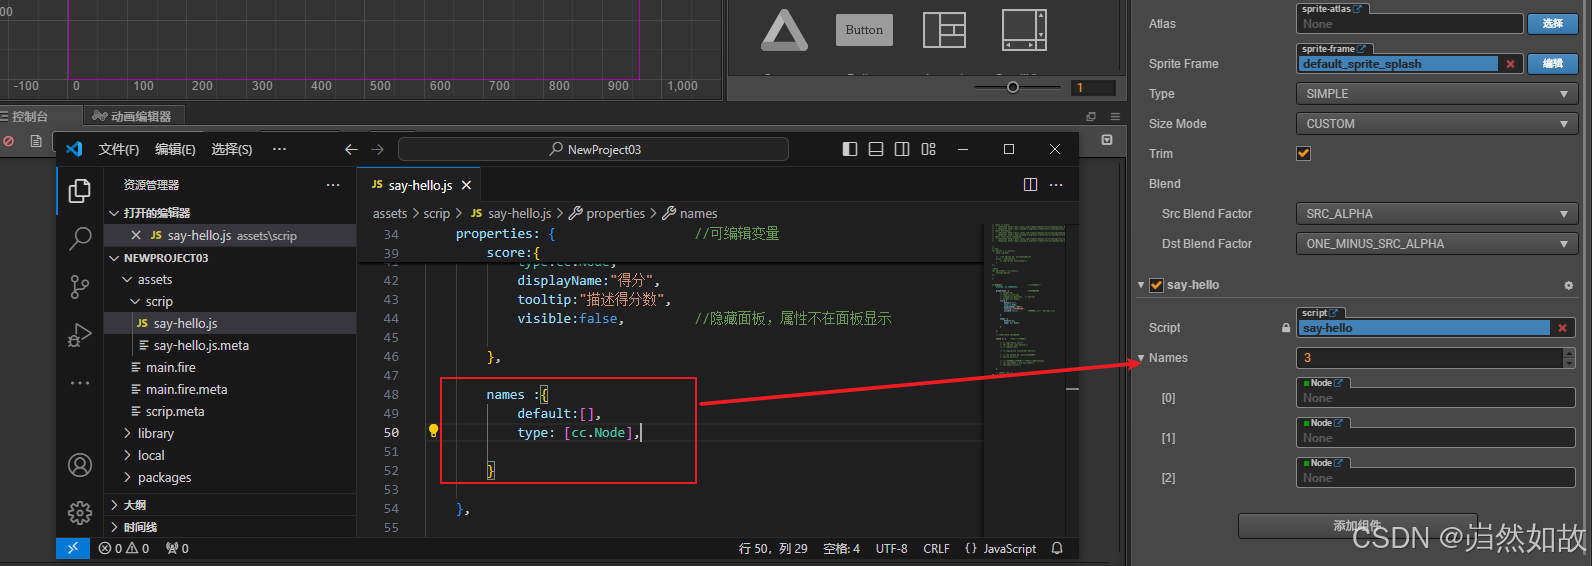Viewport: 1592px width, 566px height.
Task: Select the triangle sprite node preset
Action: 784,30
